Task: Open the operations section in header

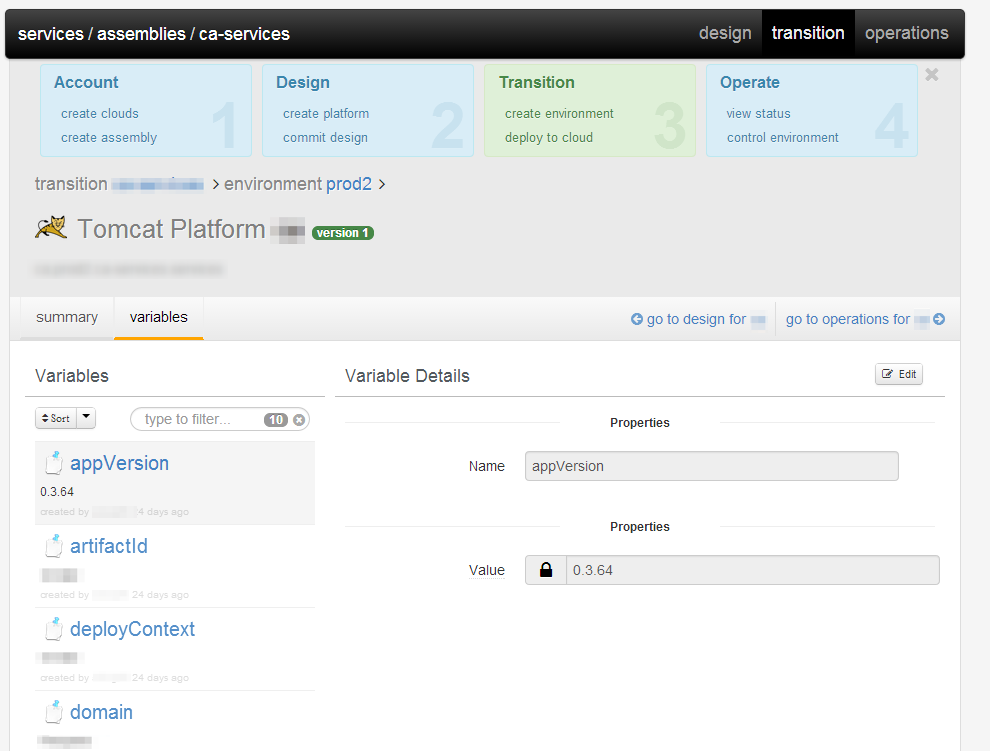Action: point(906,33)
